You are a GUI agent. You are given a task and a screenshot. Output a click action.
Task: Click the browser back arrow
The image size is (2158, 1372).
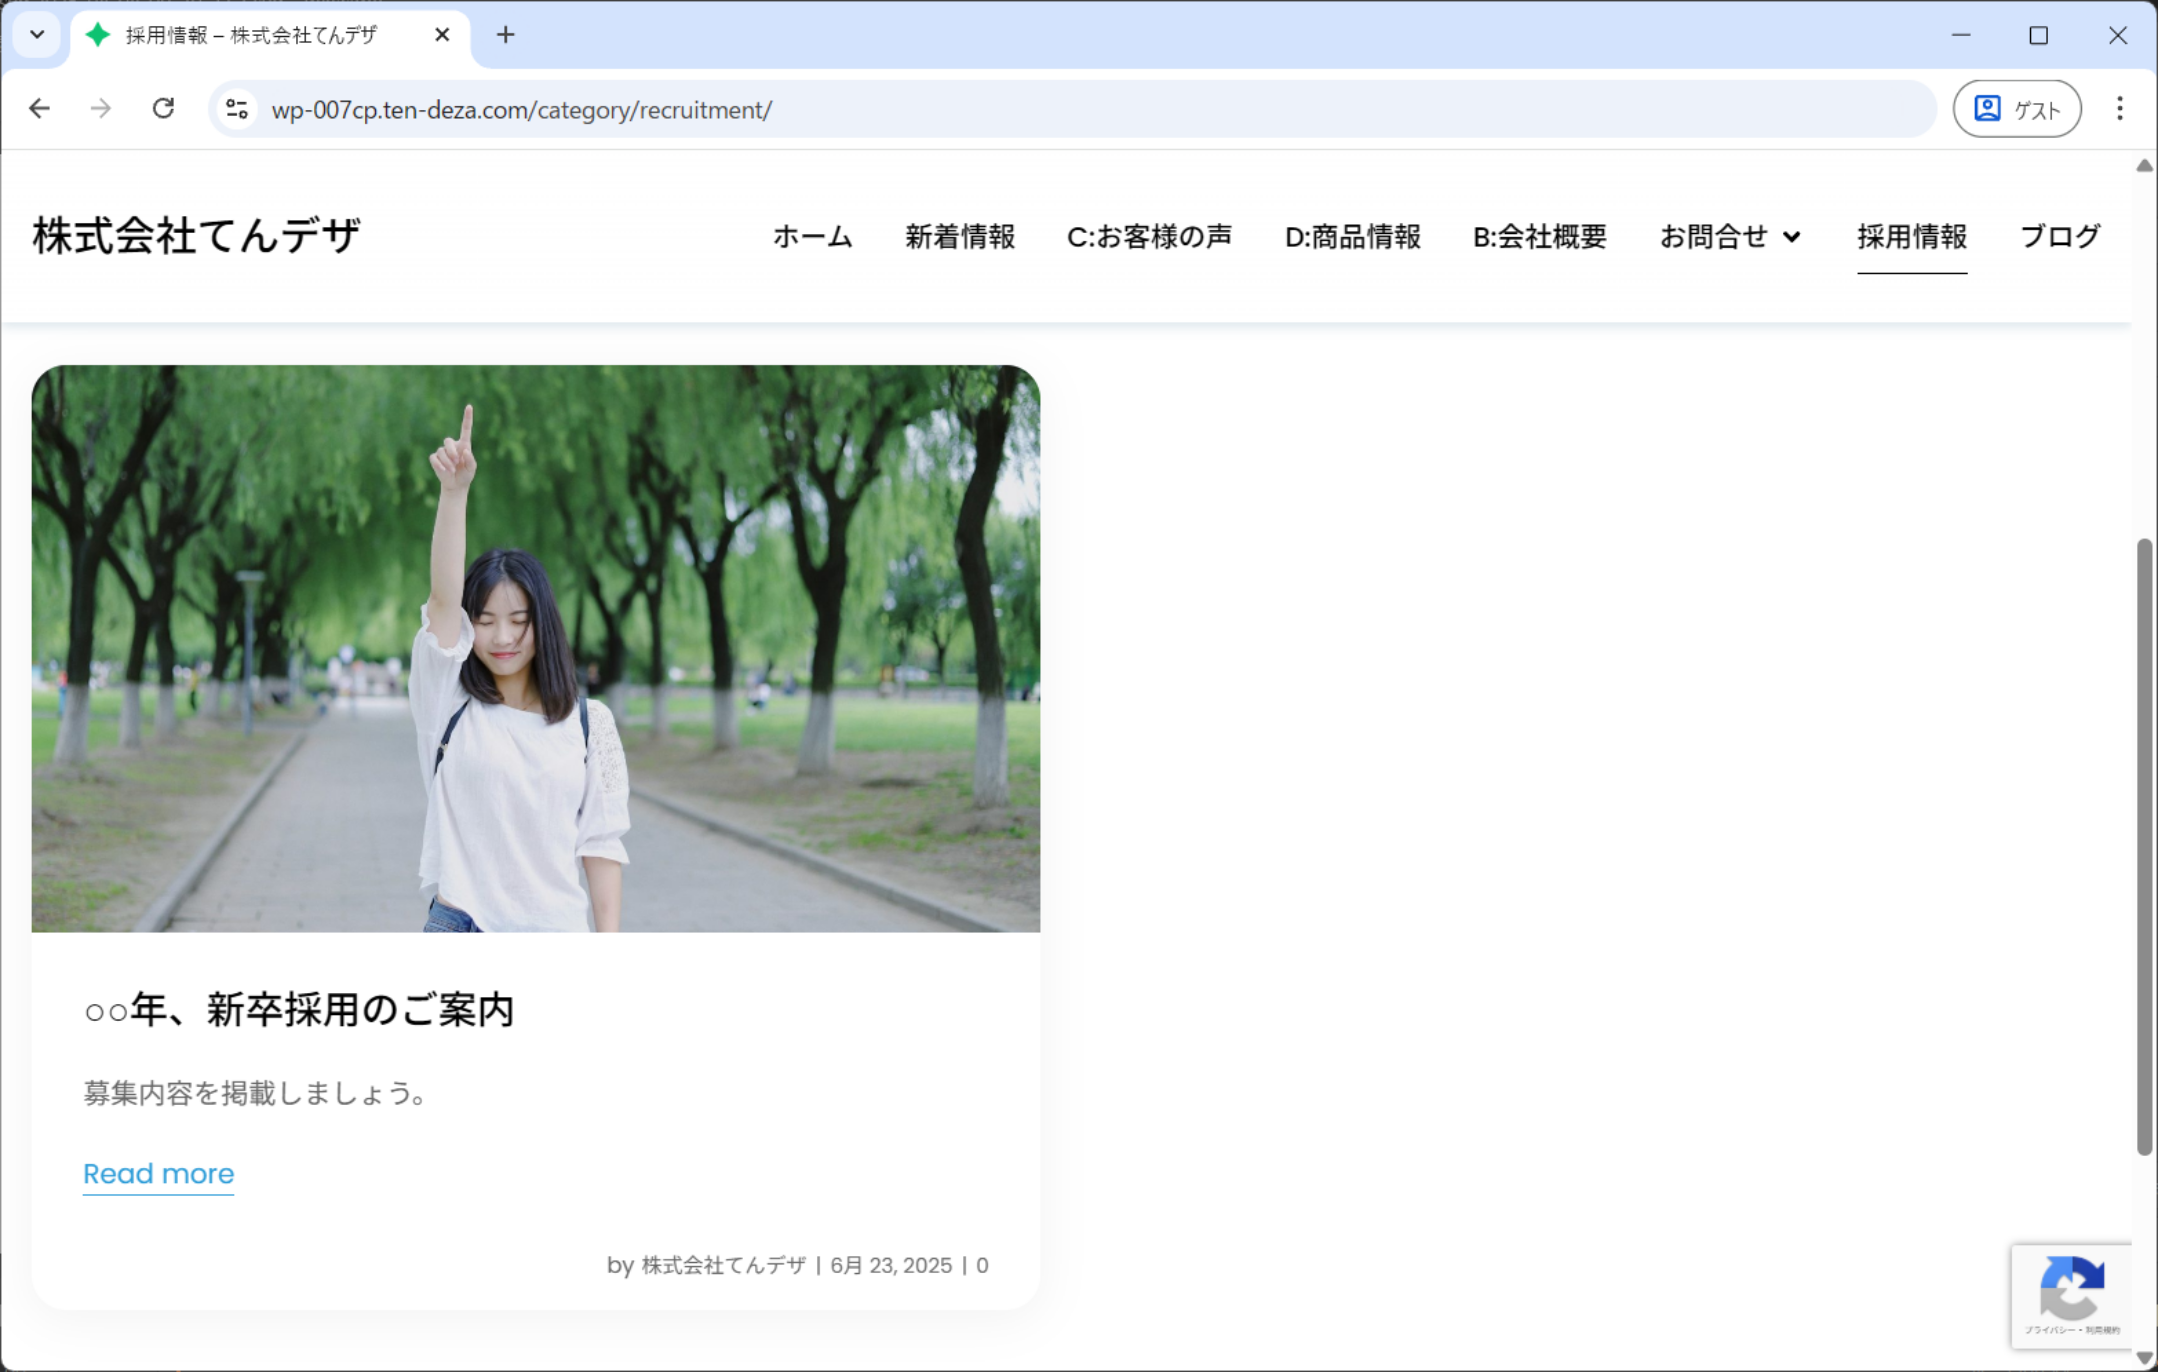[x=39, y=109]
